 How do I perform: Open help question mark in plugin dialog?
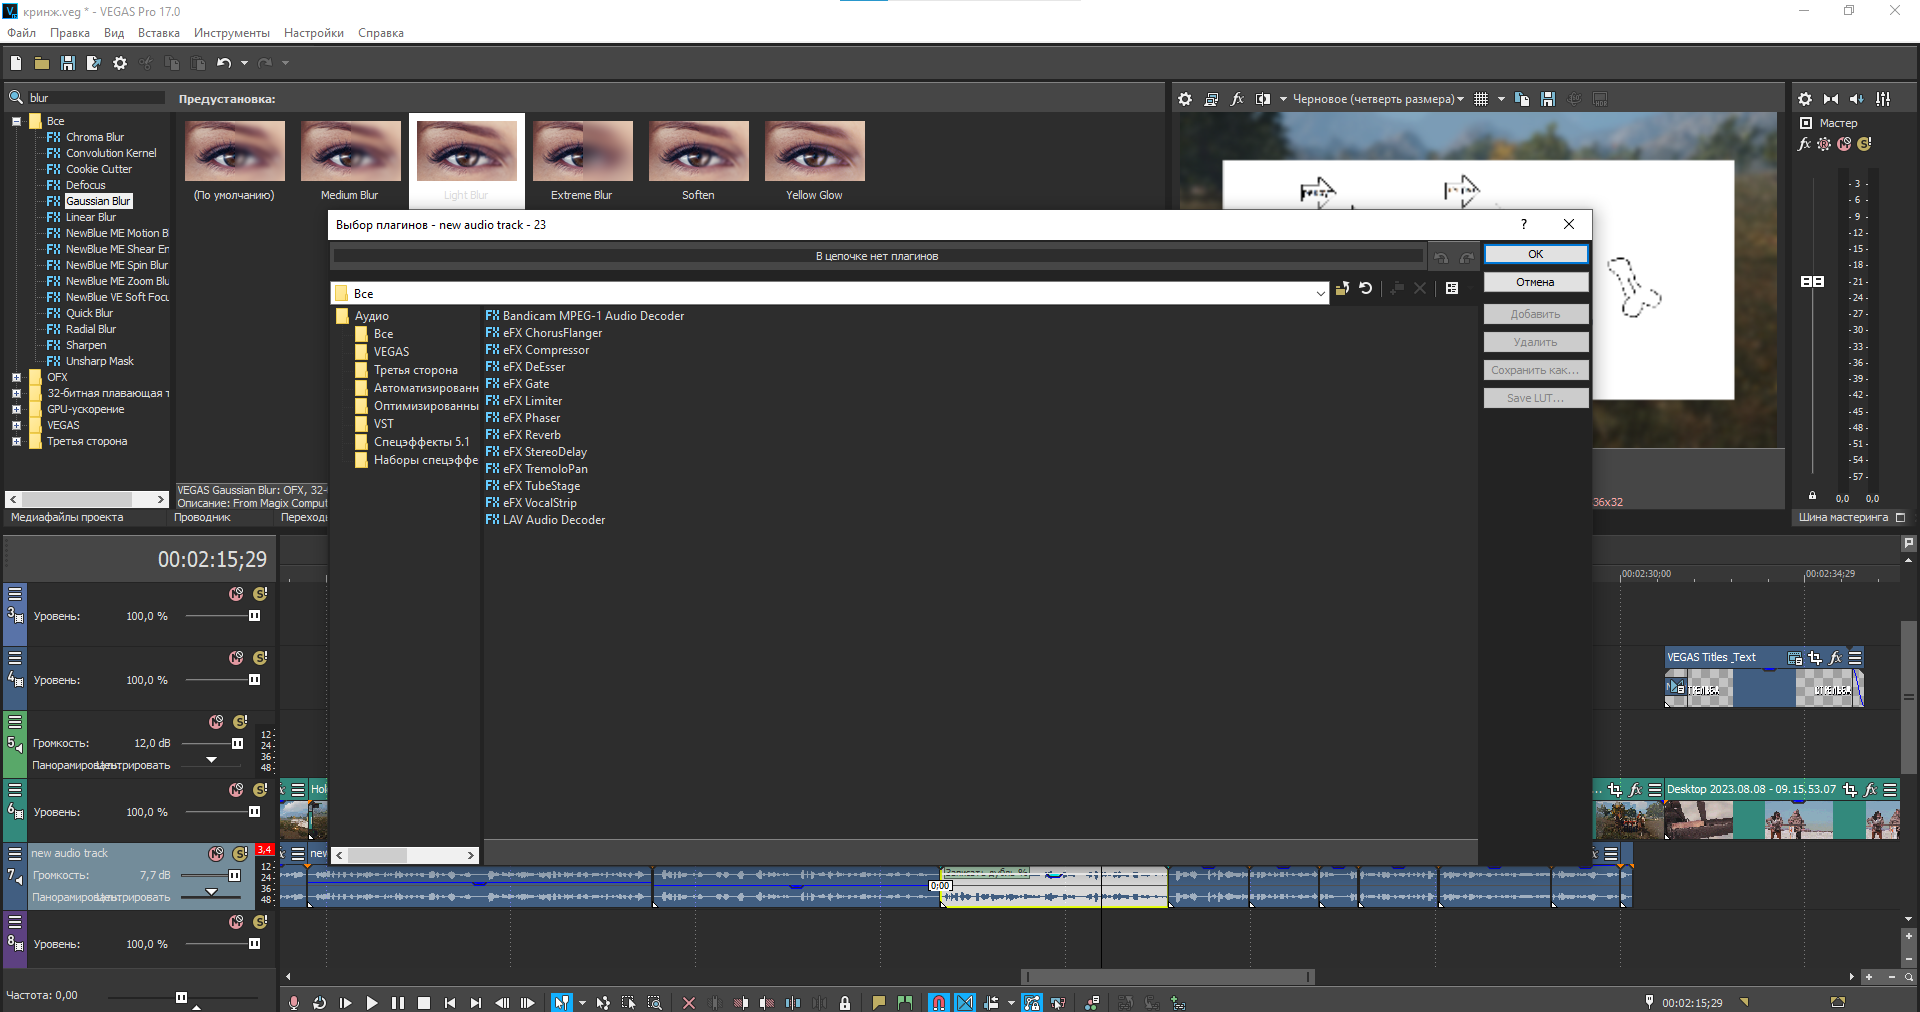(1523, 224)
